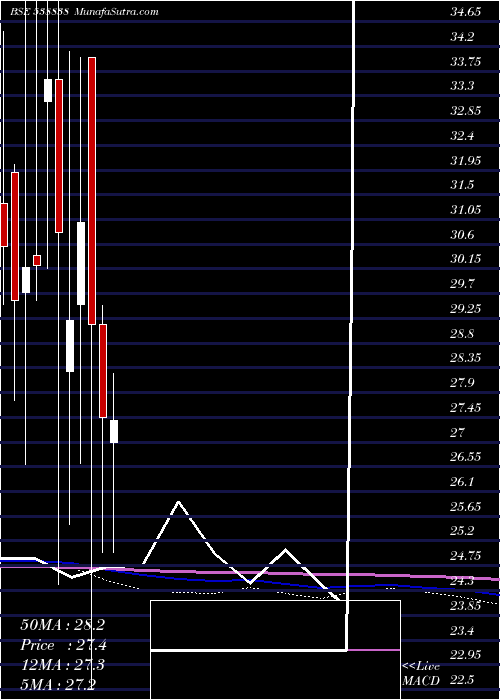Click the 50MA : 28.2 readout
The image size is (500, 700).
tap(62, 625)
